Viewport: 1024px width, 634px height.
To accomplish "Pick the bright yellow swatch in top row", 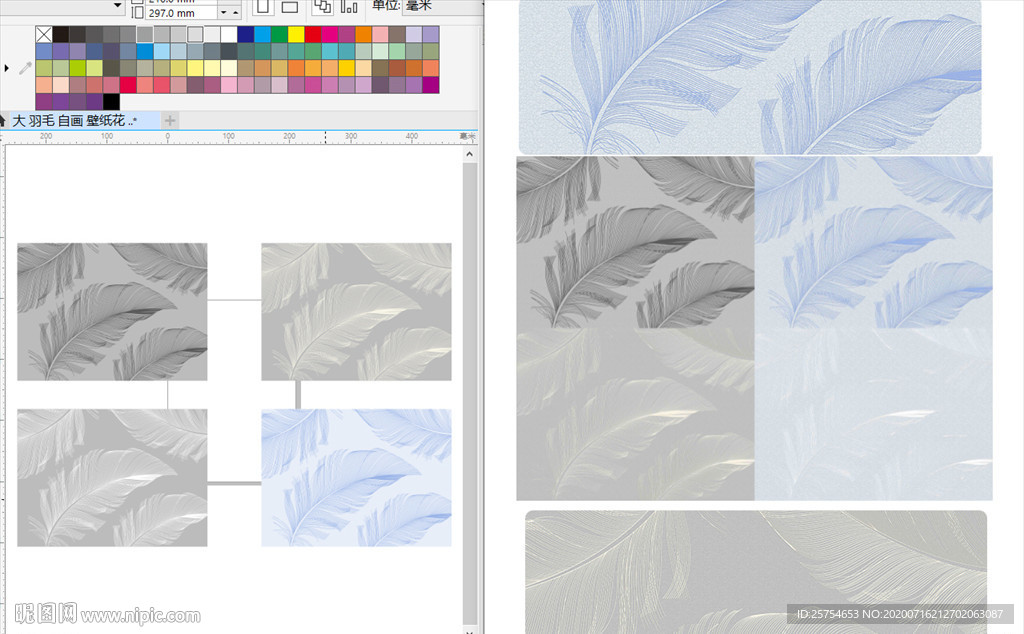I will pos(296,34).
